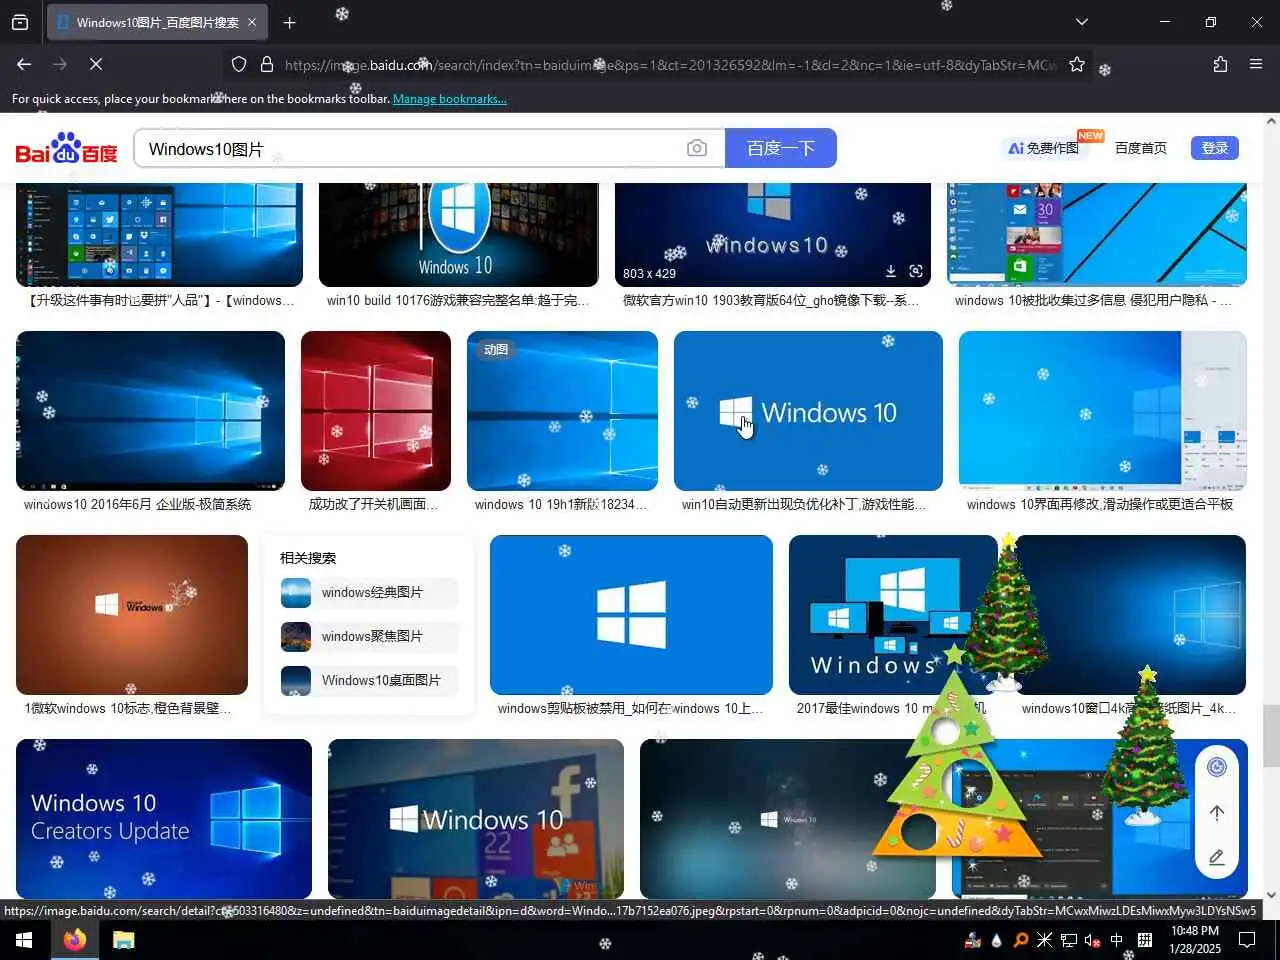Open the Windows Start menu
Viewport: 1280px width, 960px height.
click(x=24, y=940)
